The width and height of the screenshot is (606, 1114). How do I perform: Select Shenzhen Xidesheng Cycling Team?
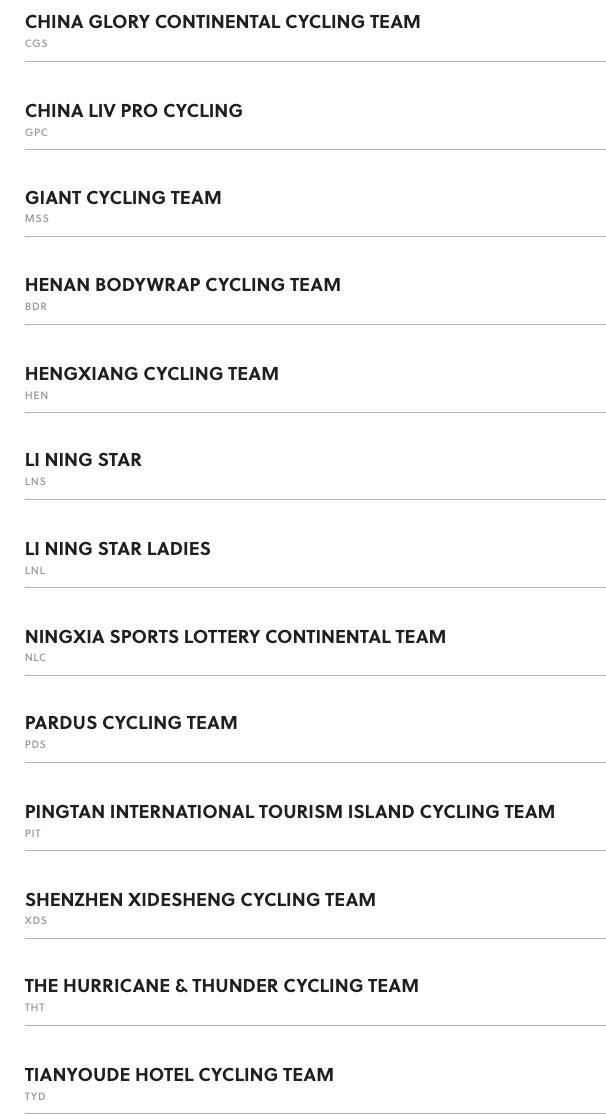(200, 899)
